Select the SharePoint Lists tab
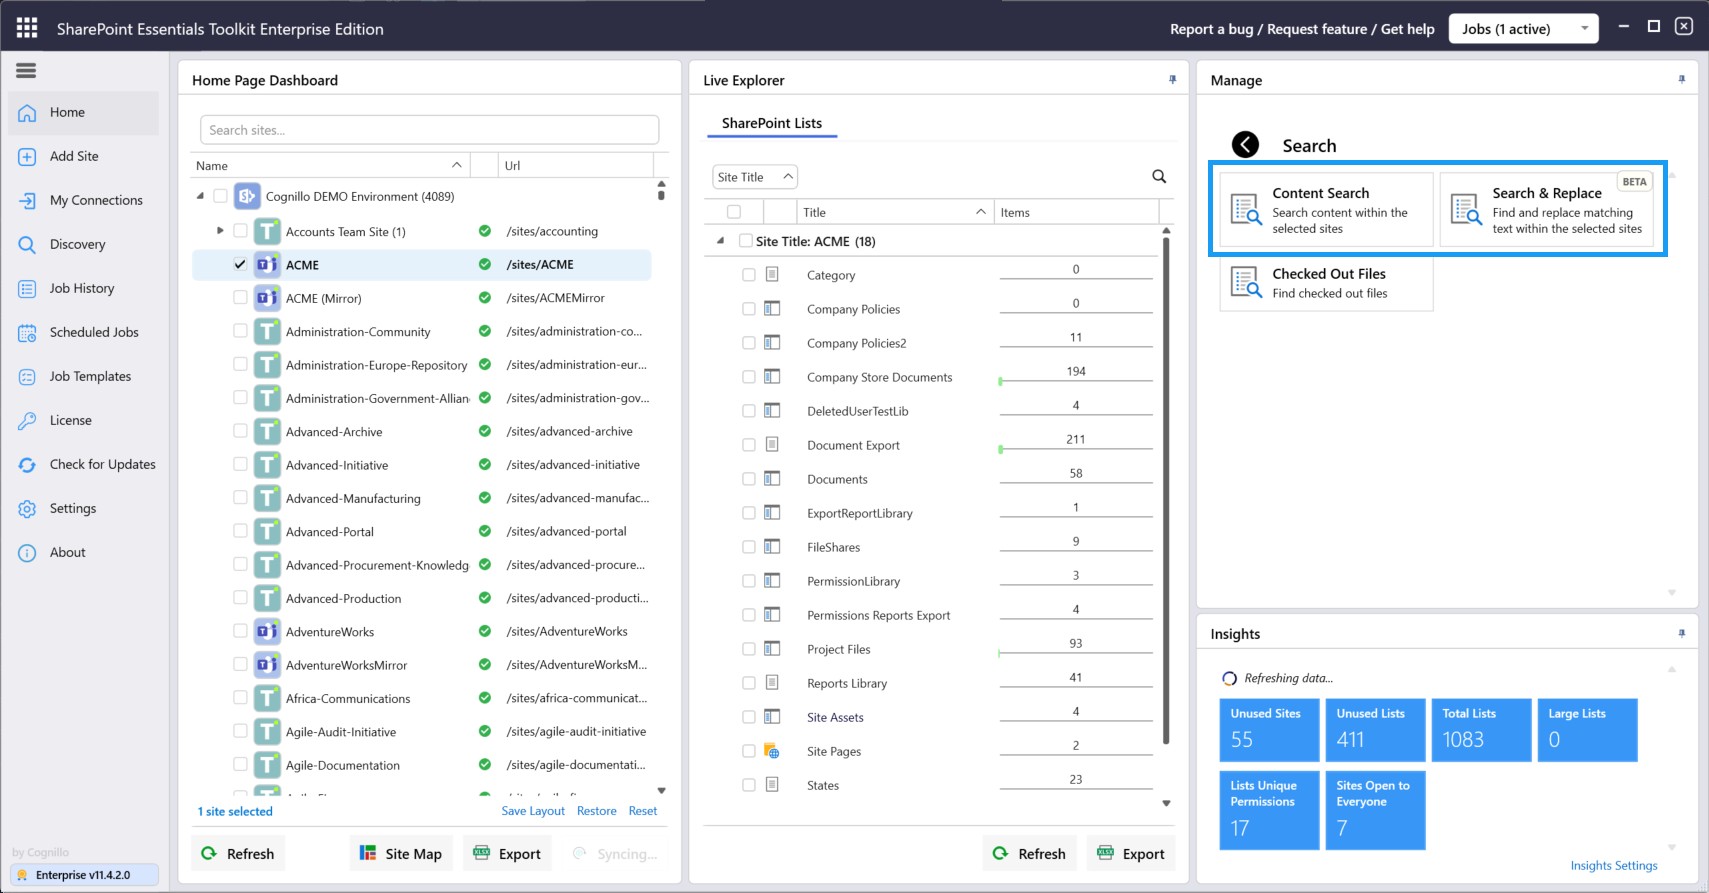Viewport: 1709px width, 893px height. tap(771, 123)
